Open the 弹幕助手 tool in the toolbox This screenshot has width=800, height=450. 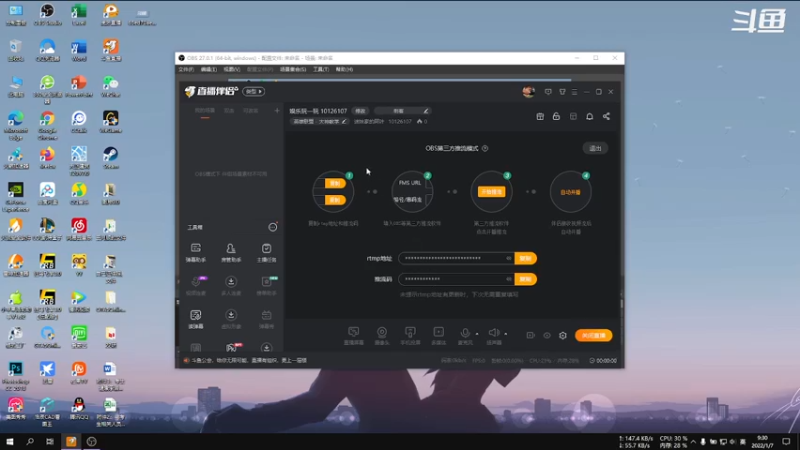pyautogui.click(x=195, y=252)
